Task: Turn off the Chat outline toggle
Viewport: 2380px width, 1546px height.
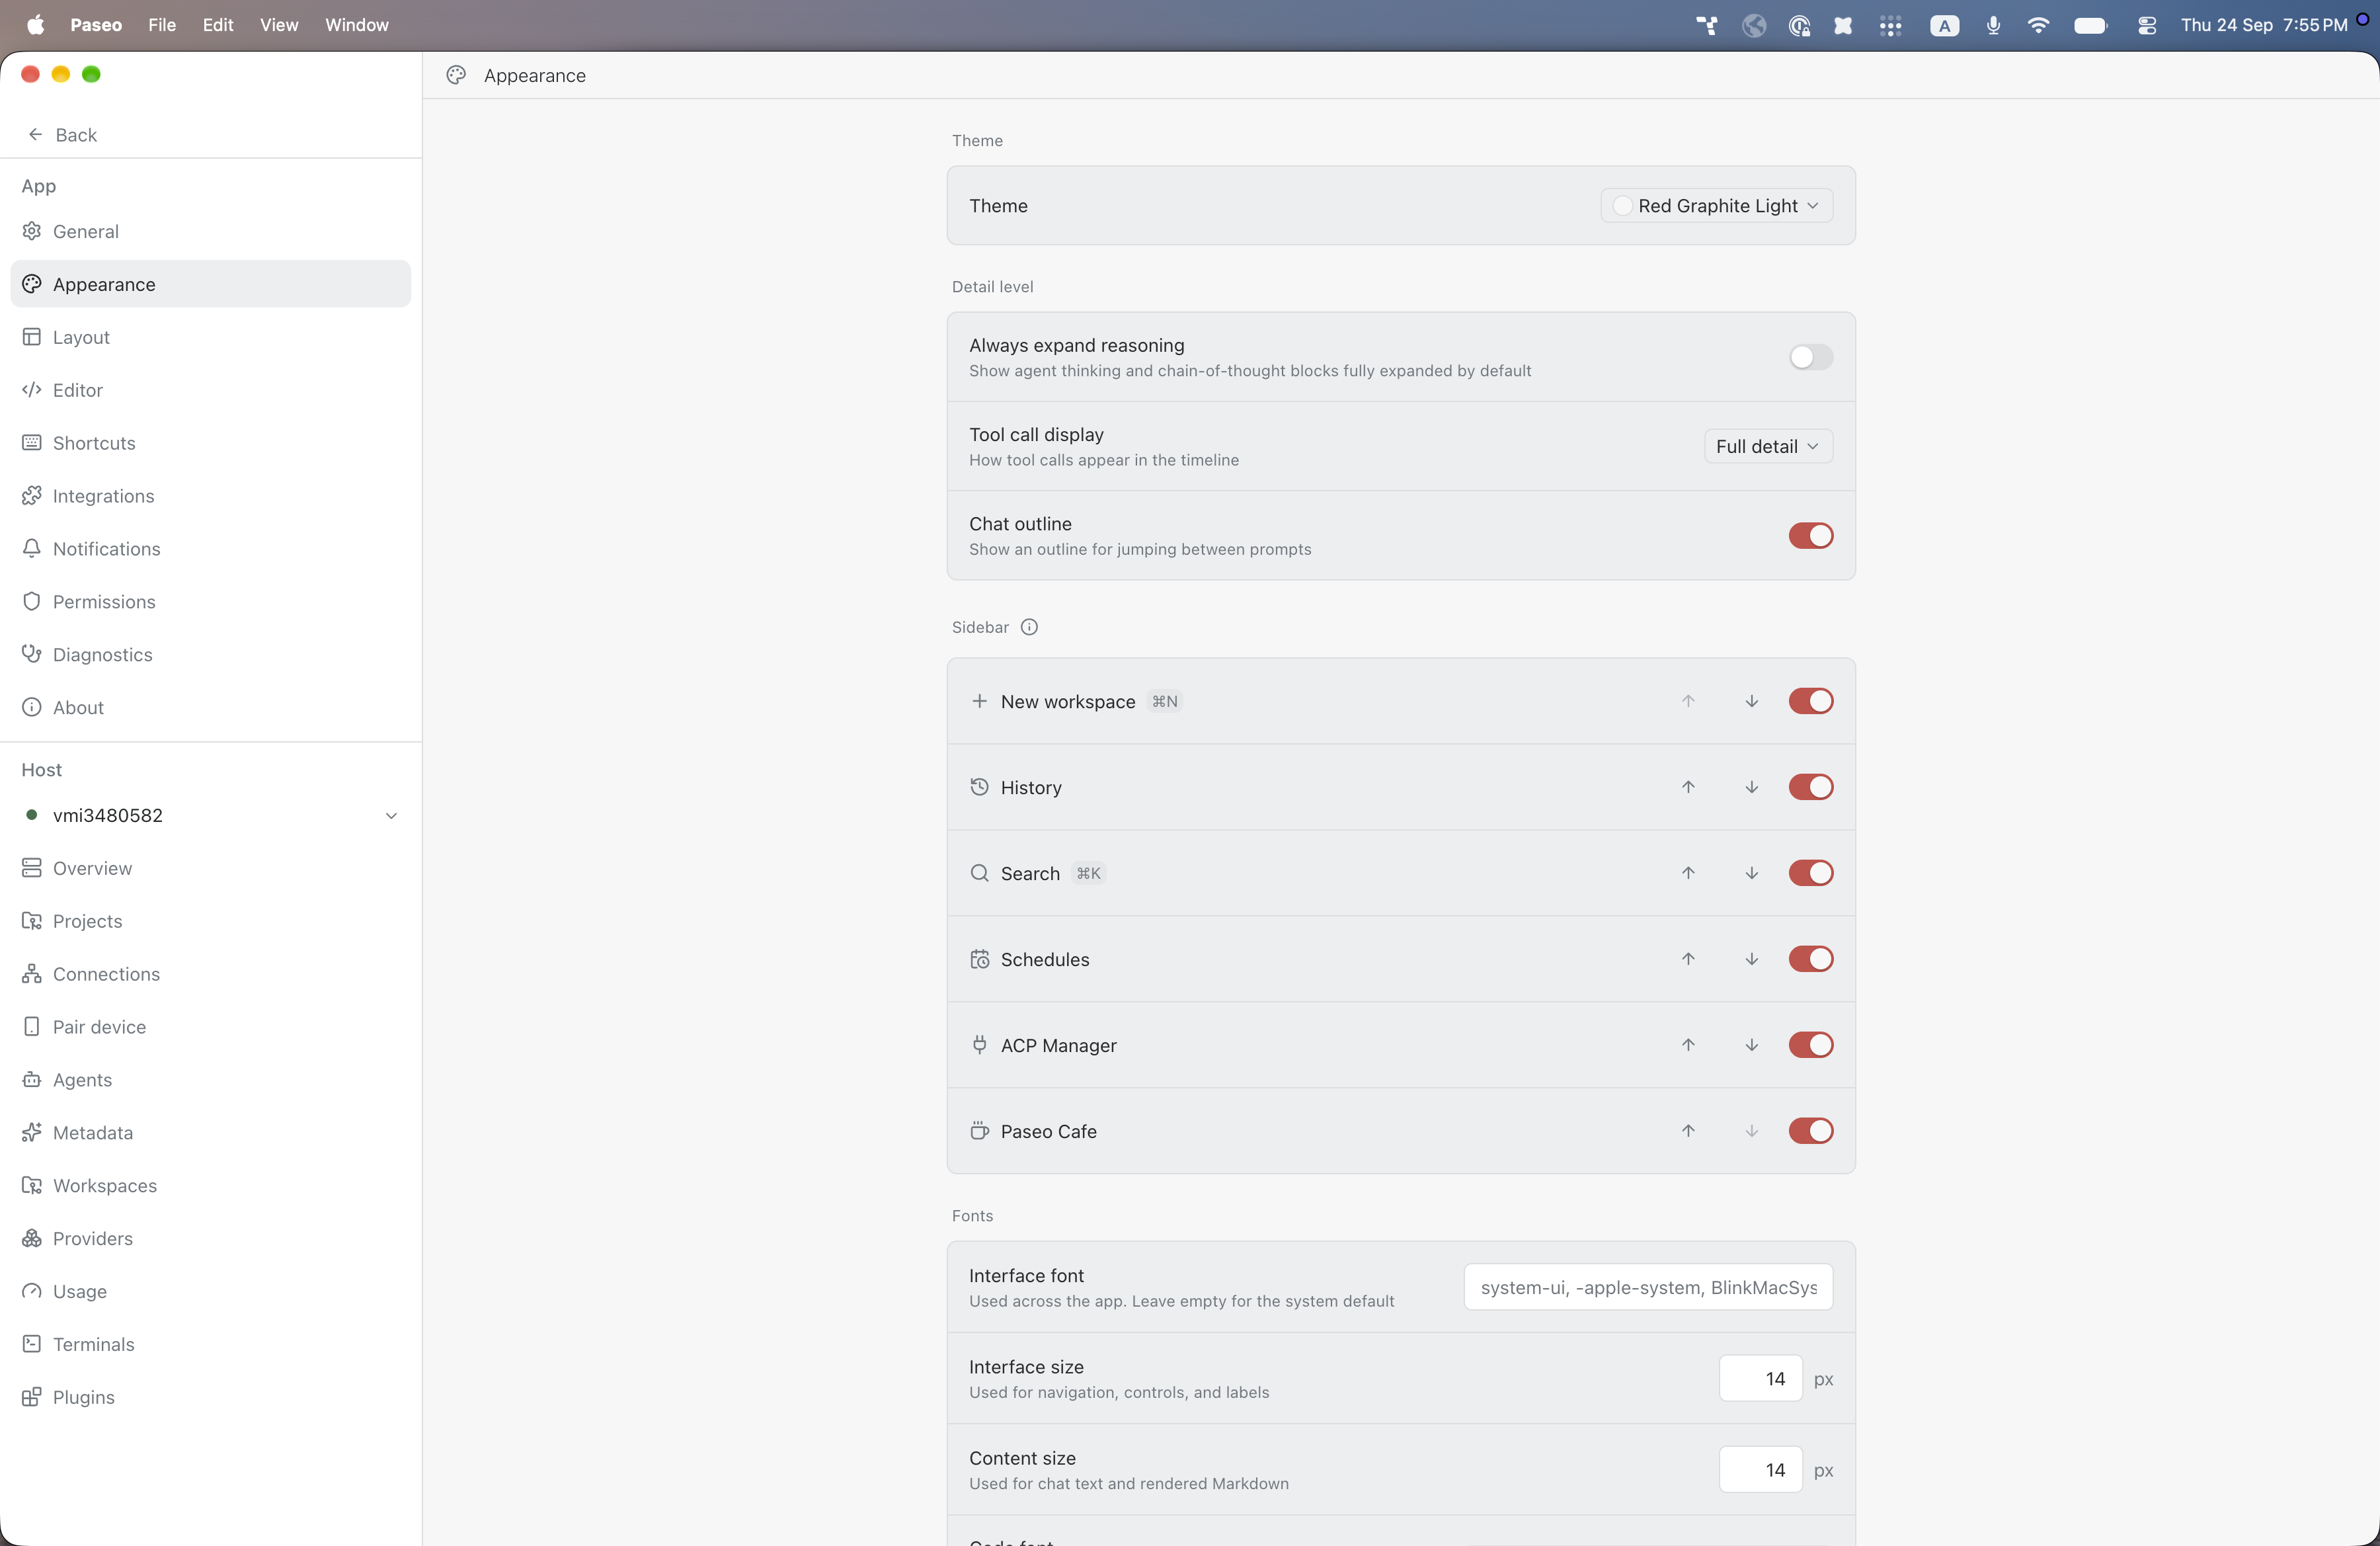Action: pyautogui.click(x=1811, y=536)
